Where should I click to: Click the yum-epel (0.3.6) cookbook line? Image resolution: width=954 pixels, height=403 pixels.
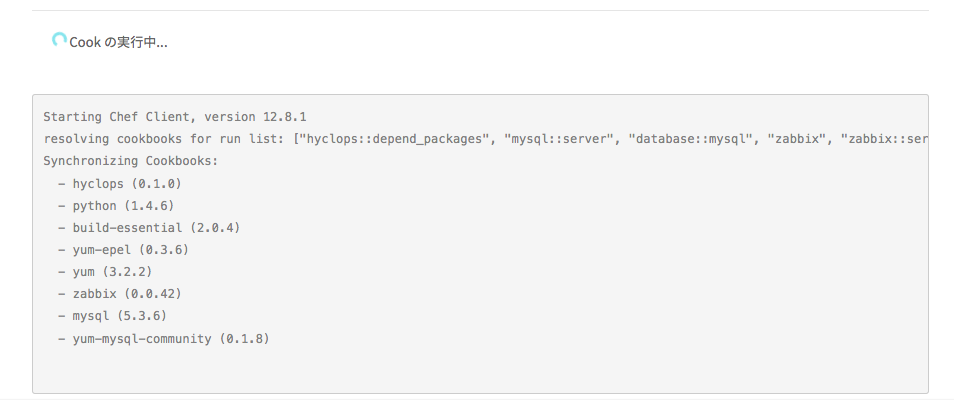(x=124, y=250)
